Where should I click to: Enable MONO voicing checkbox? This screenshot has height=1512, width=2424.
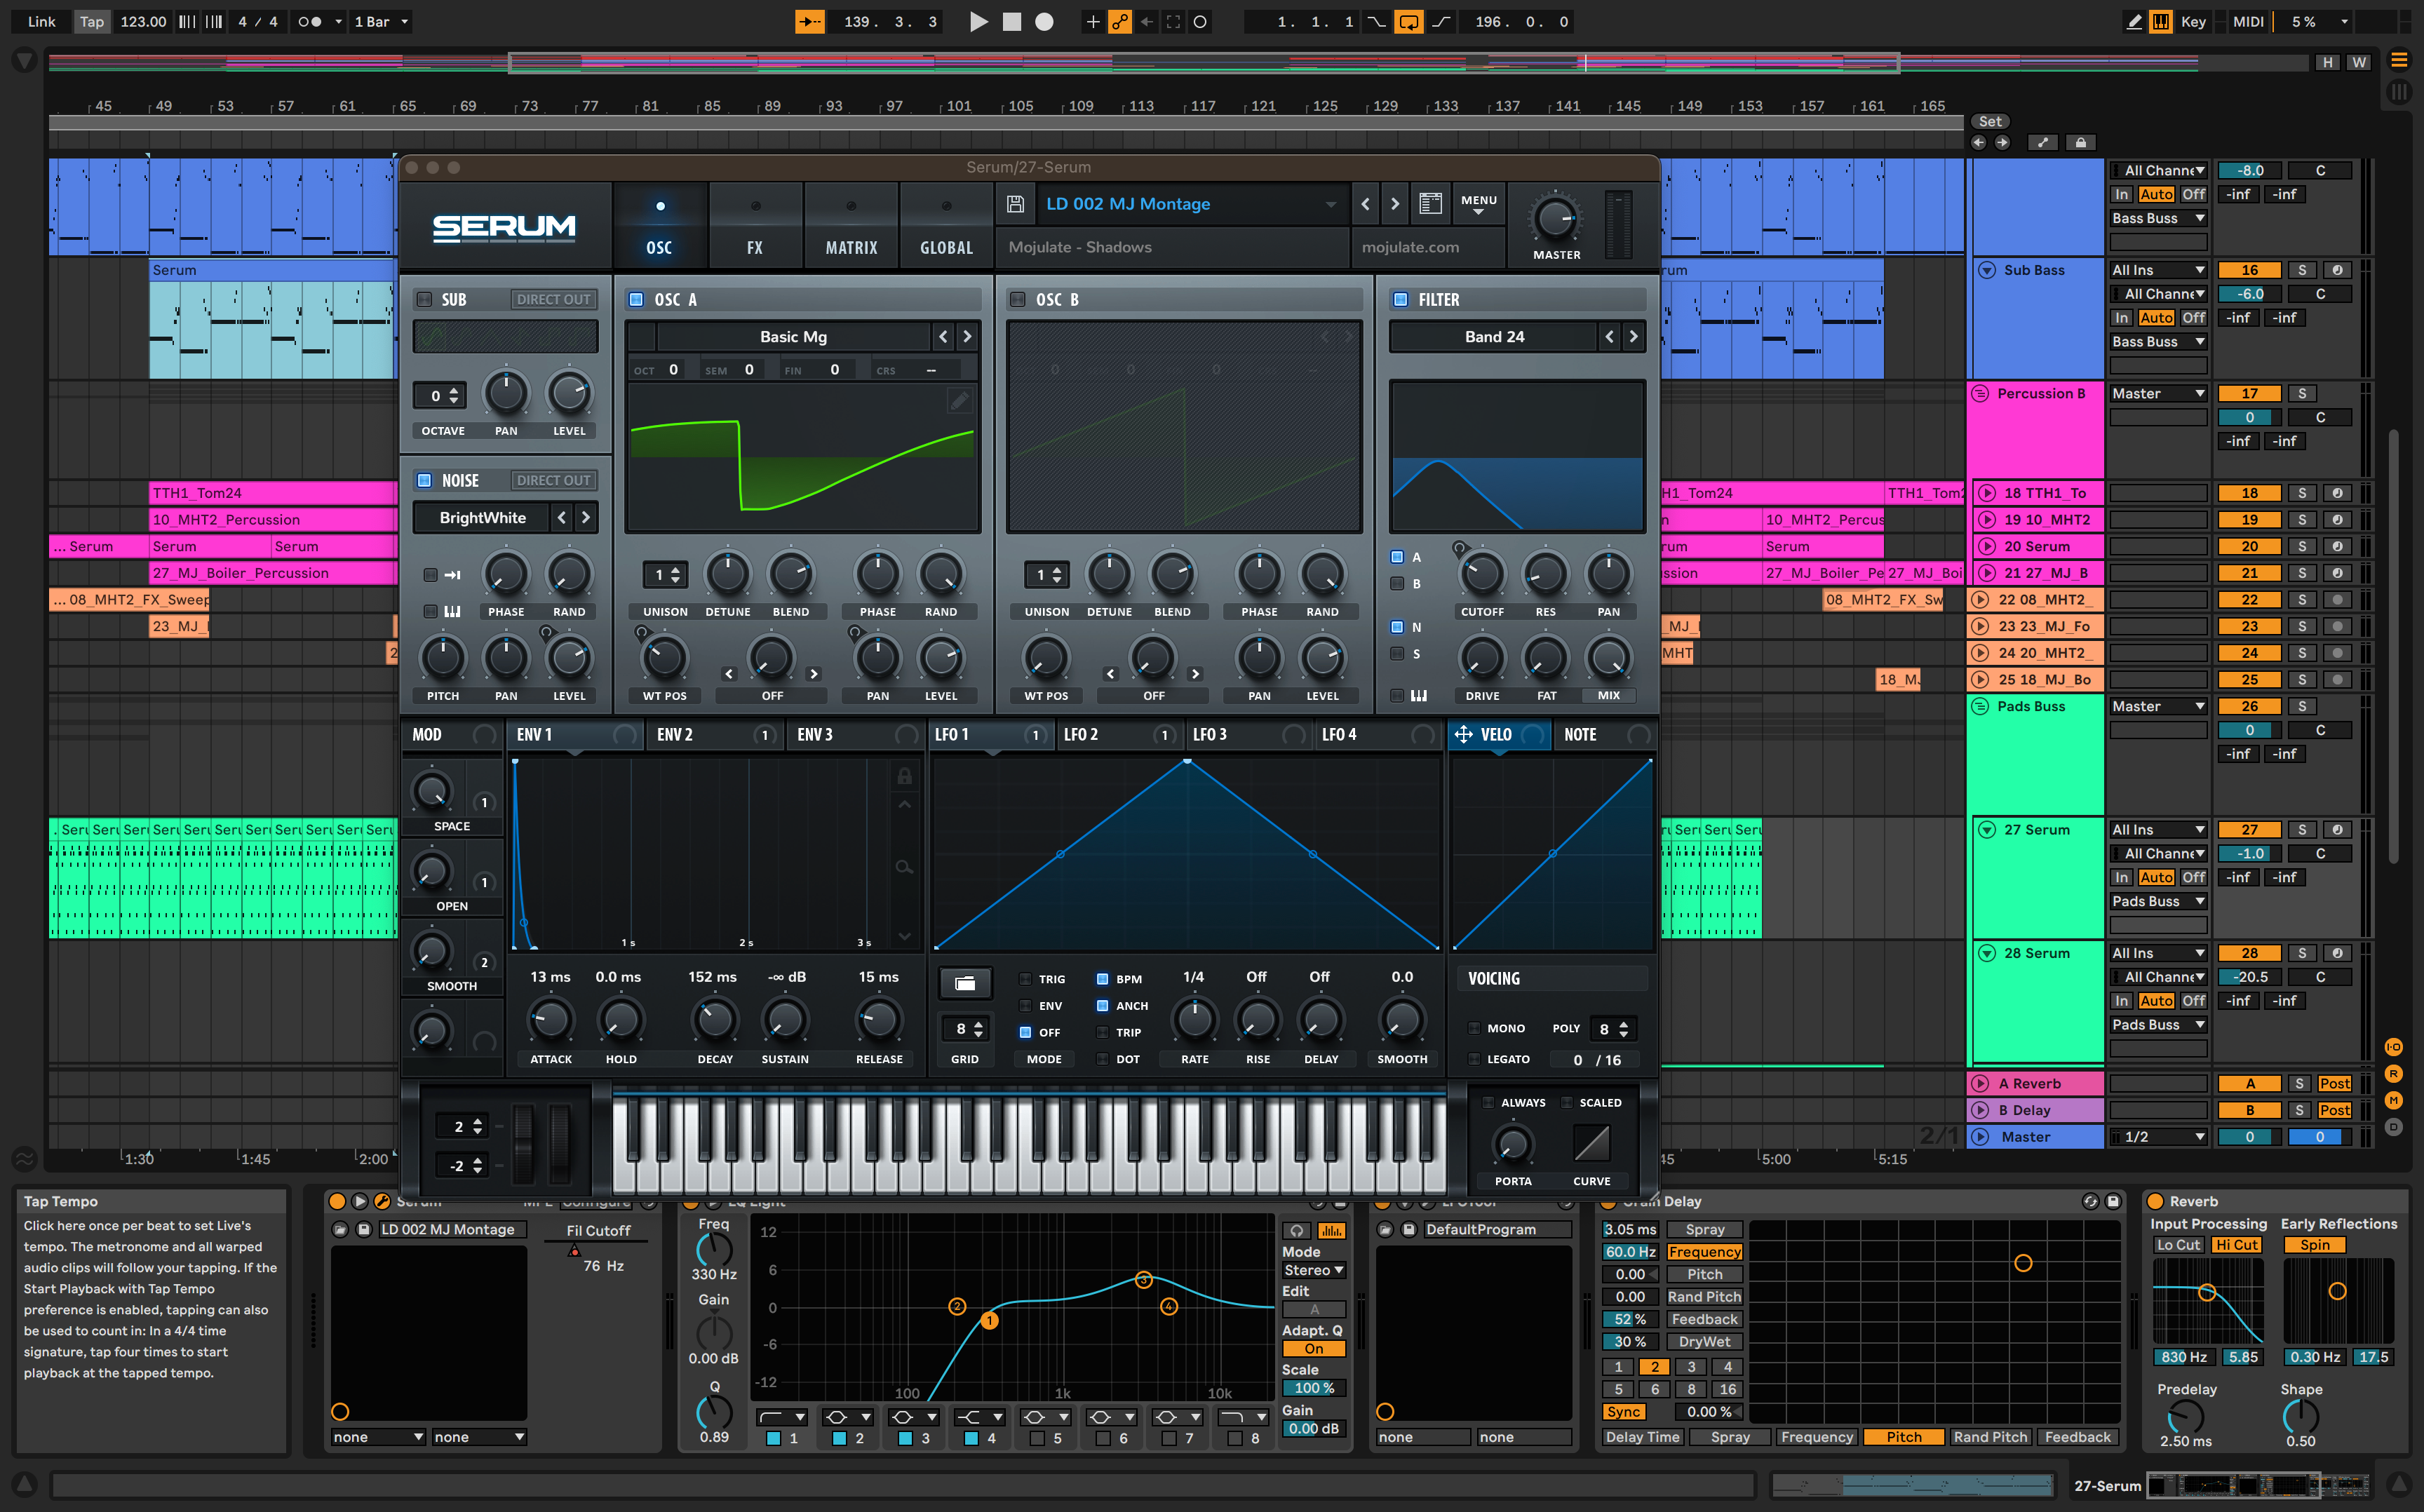pos(1474,1028)
